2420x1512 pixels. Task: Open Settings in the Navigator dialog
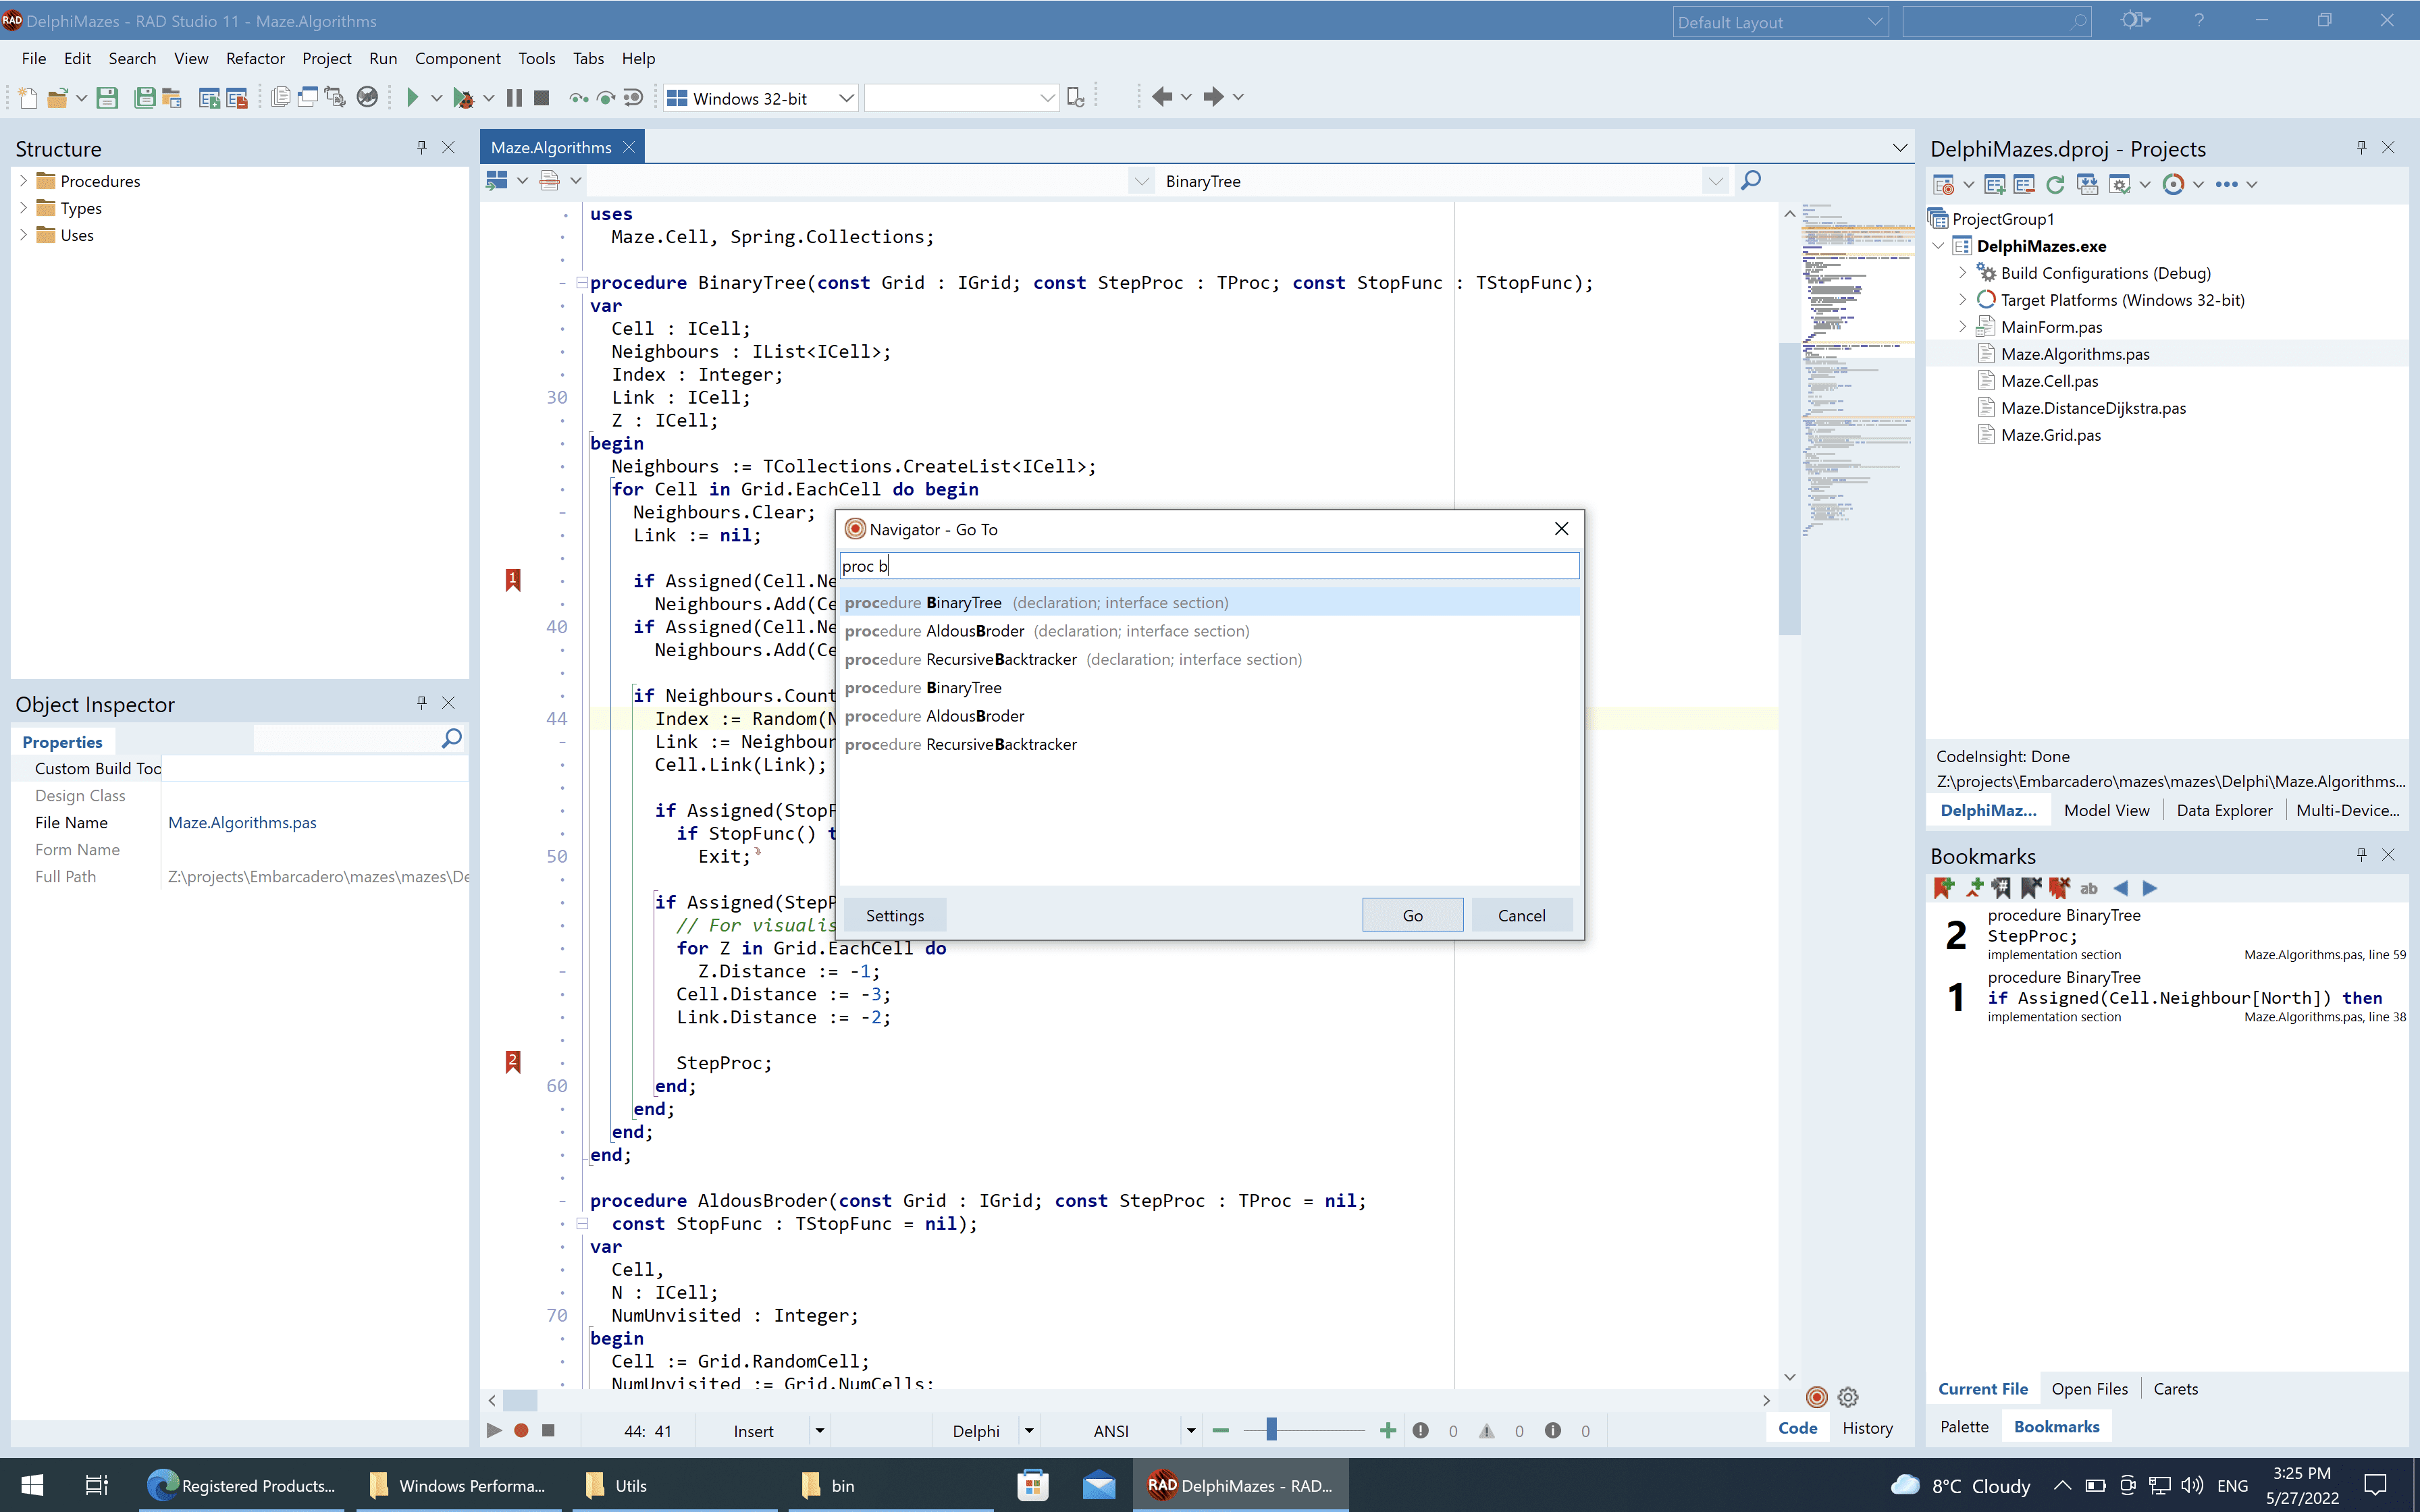click(x=894, y=915)
